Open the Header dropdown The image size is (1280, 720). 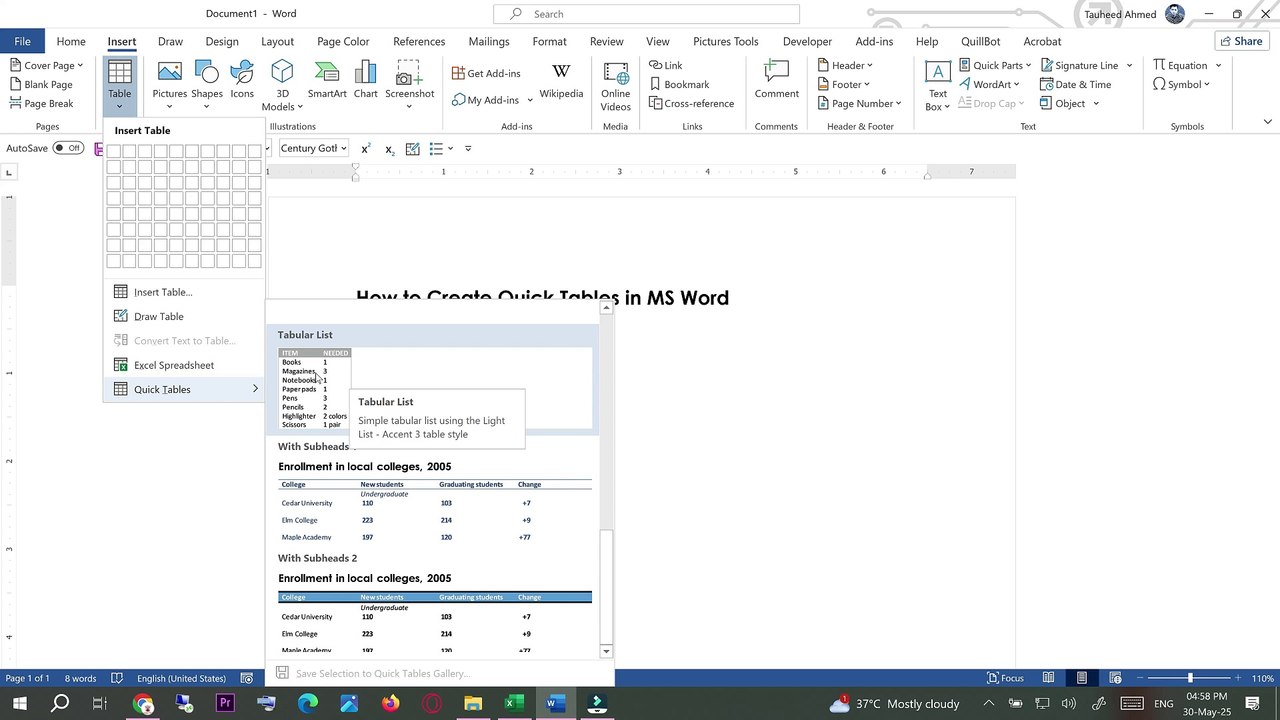tap(844, 65)
